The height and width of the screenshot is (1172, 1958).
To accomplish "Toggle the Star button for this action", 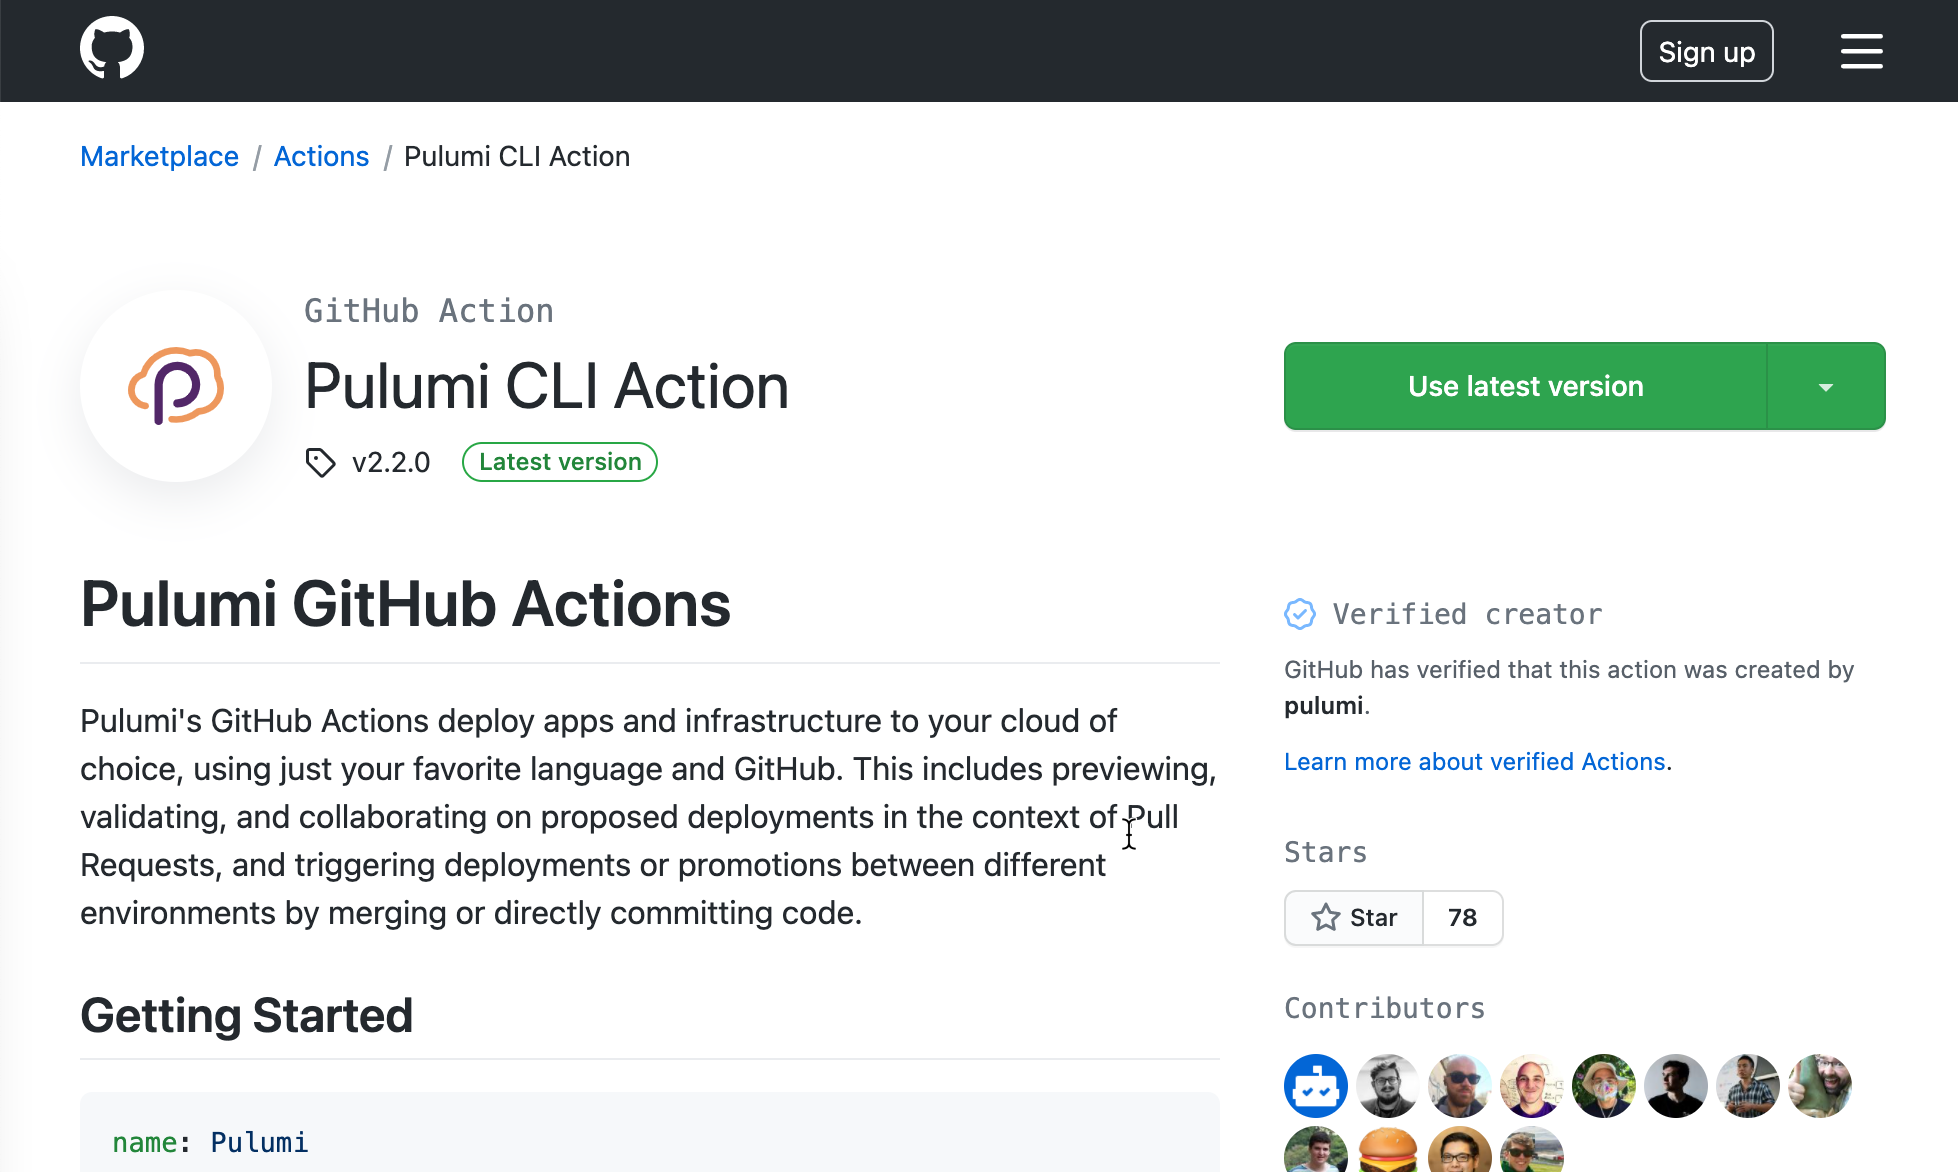I will [1354, 917].
